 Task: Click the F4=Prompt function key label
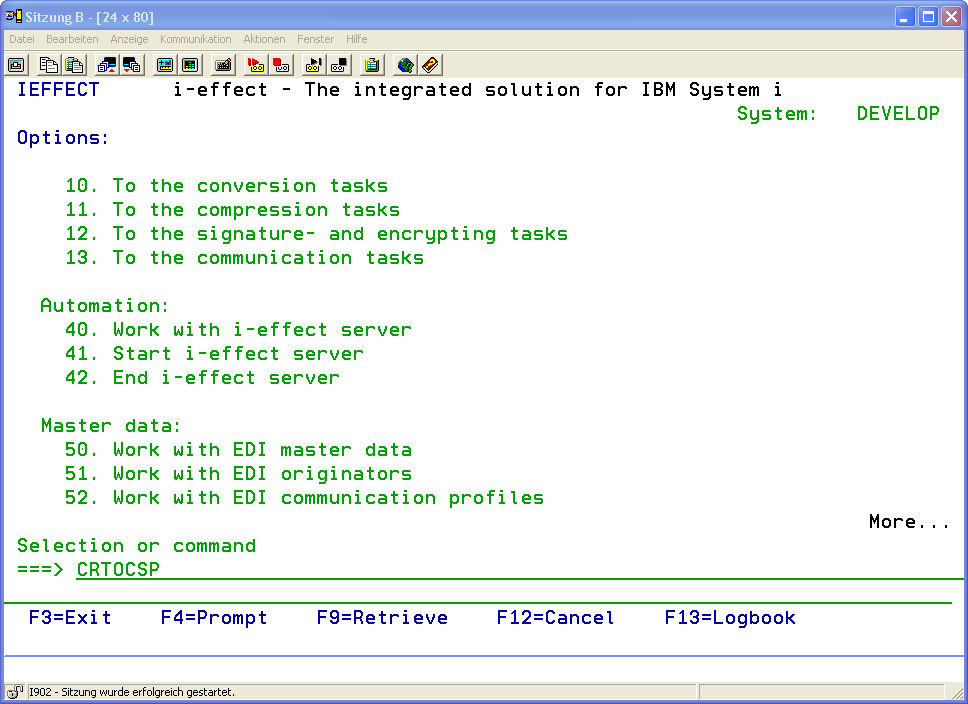click(214, 618)
